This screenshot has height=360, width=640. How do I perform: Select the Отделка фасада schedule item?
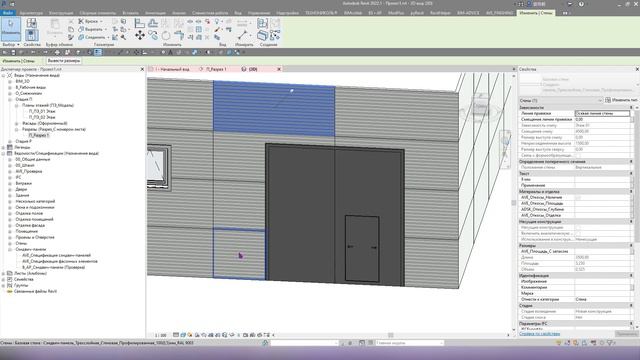(30, 225)
